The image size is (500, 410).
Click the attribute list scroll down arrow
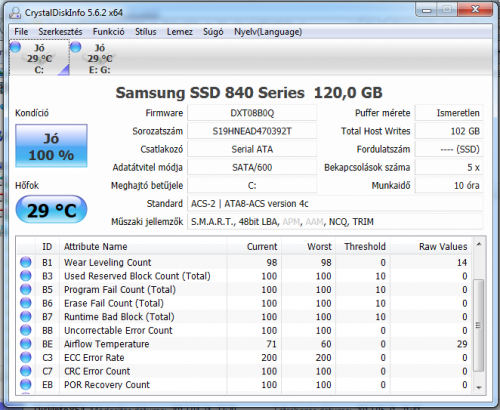479,387
